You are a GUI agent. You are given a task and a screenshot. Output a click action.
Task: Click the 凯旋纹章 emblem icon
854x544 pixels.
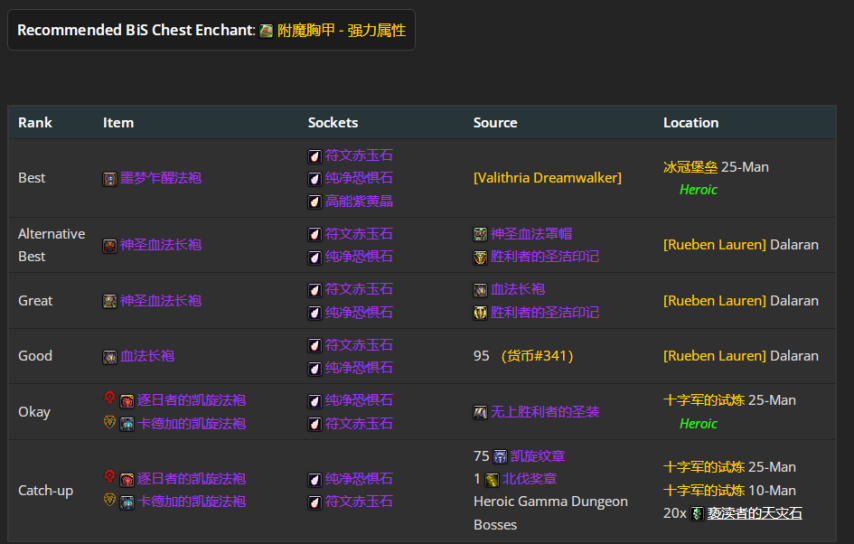[500, 457]
